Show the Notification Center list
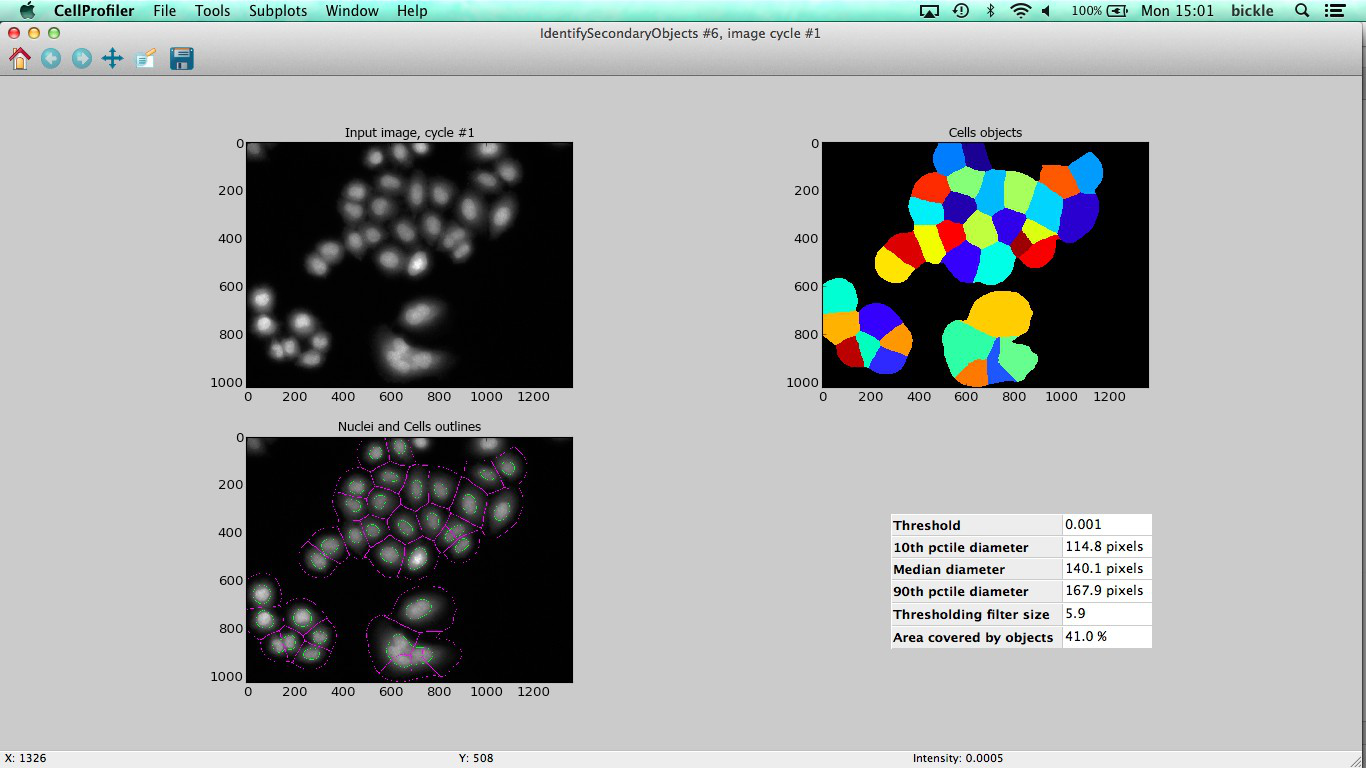This screenshot has width=1366, height=768. click(x=1334, y=11)
